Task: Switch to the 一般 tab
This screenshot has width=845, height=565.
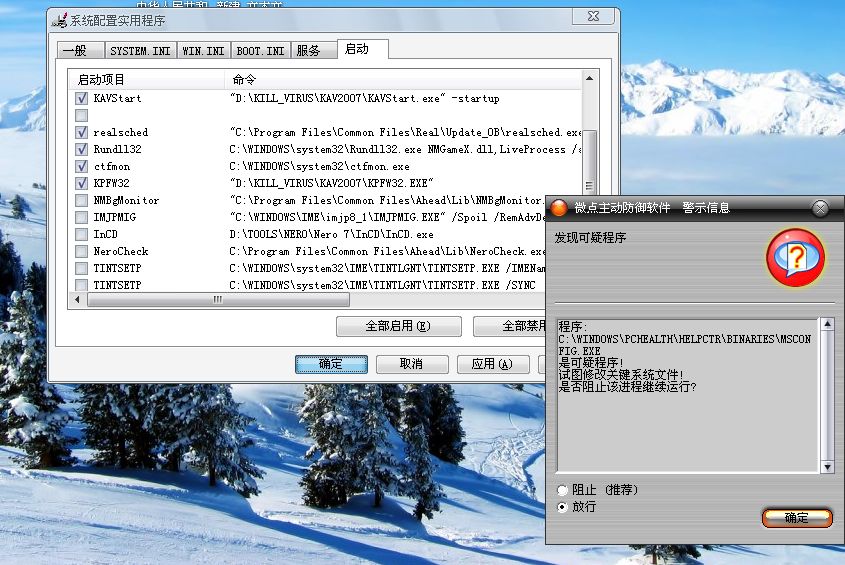Action: [x=80, y=50]
